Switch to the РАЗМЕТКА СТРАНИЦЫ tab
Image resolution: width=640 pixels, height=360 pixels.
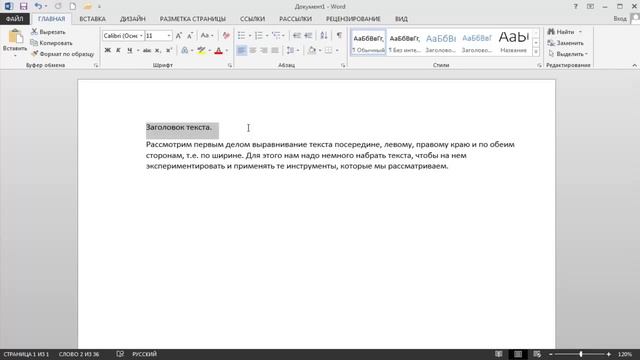click(193, 19)
